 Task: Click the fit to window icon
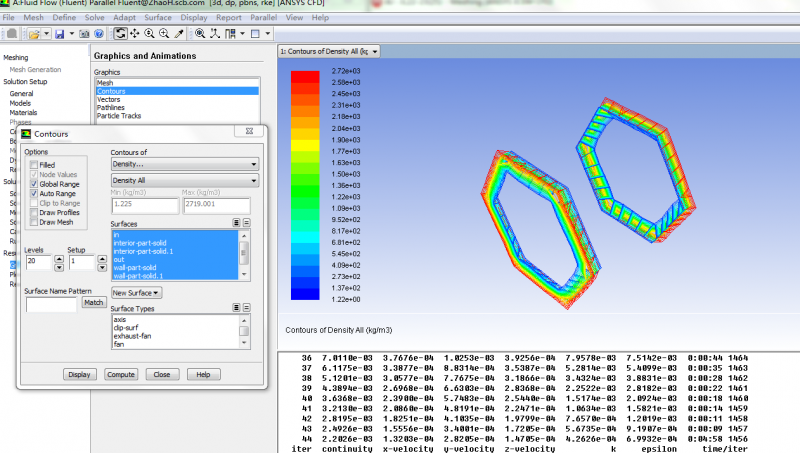[x=200, y=34]
